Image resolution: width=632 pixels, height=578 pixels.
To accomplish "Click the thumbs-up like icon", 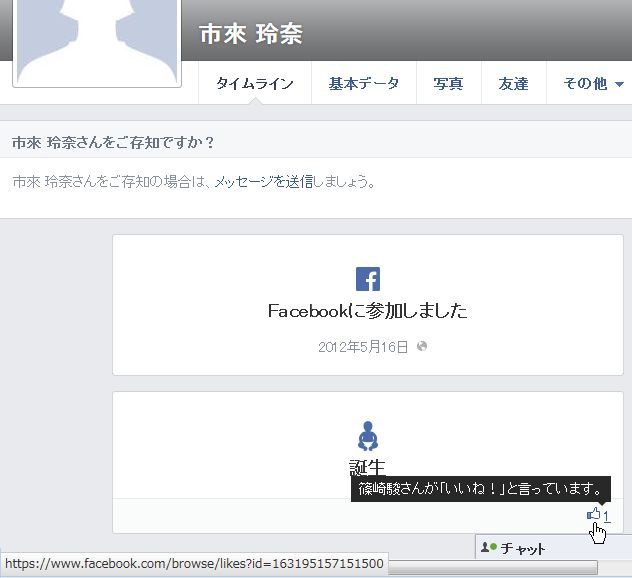I will tap(594, 514).
